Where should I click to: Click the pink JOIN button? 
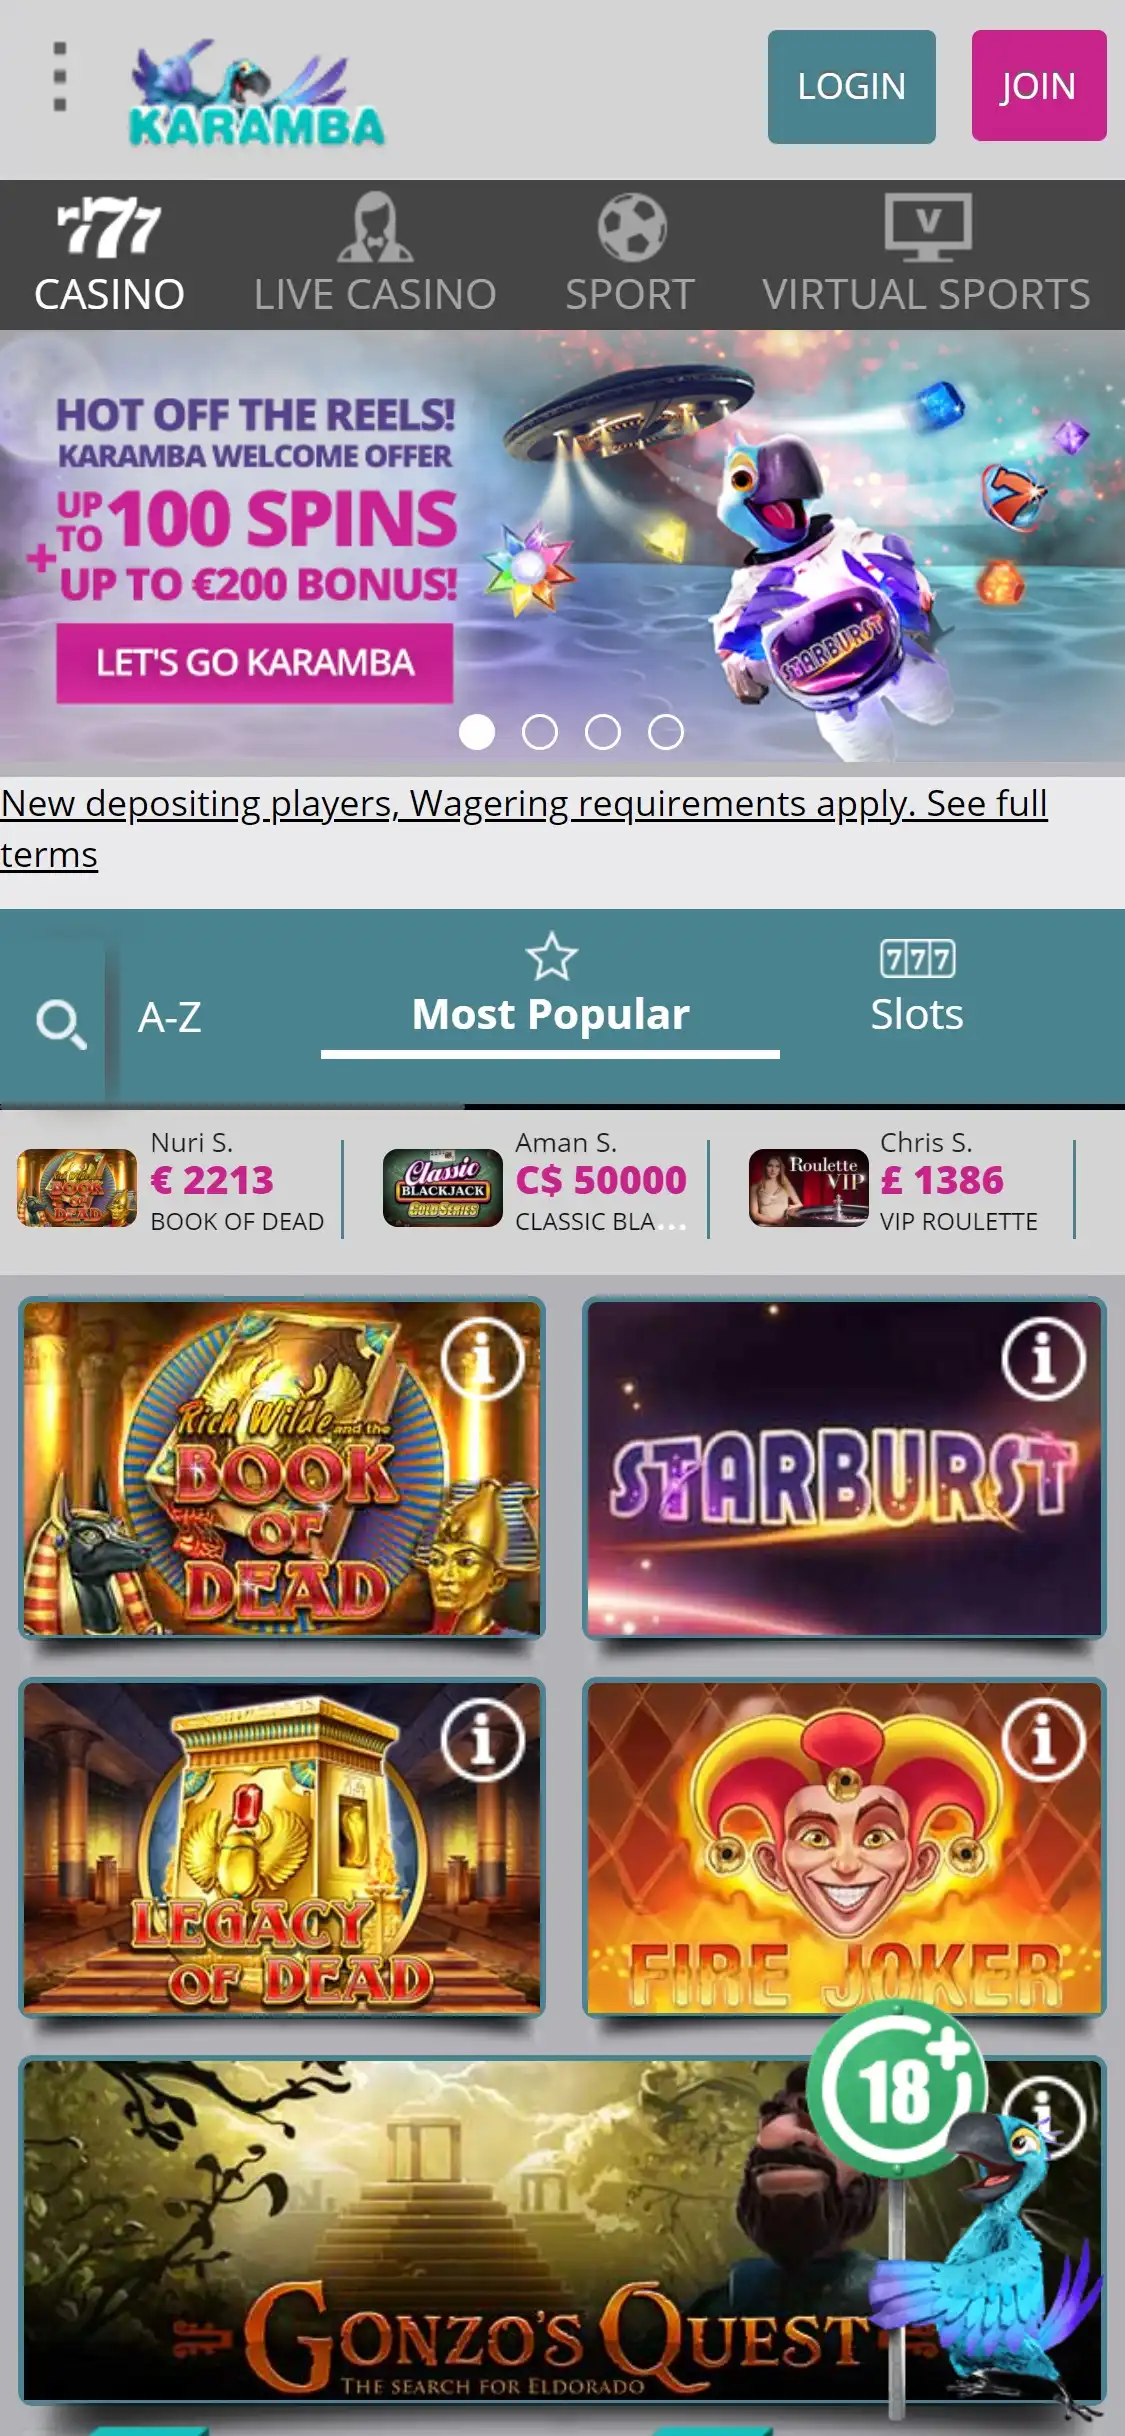[1039, 85]
